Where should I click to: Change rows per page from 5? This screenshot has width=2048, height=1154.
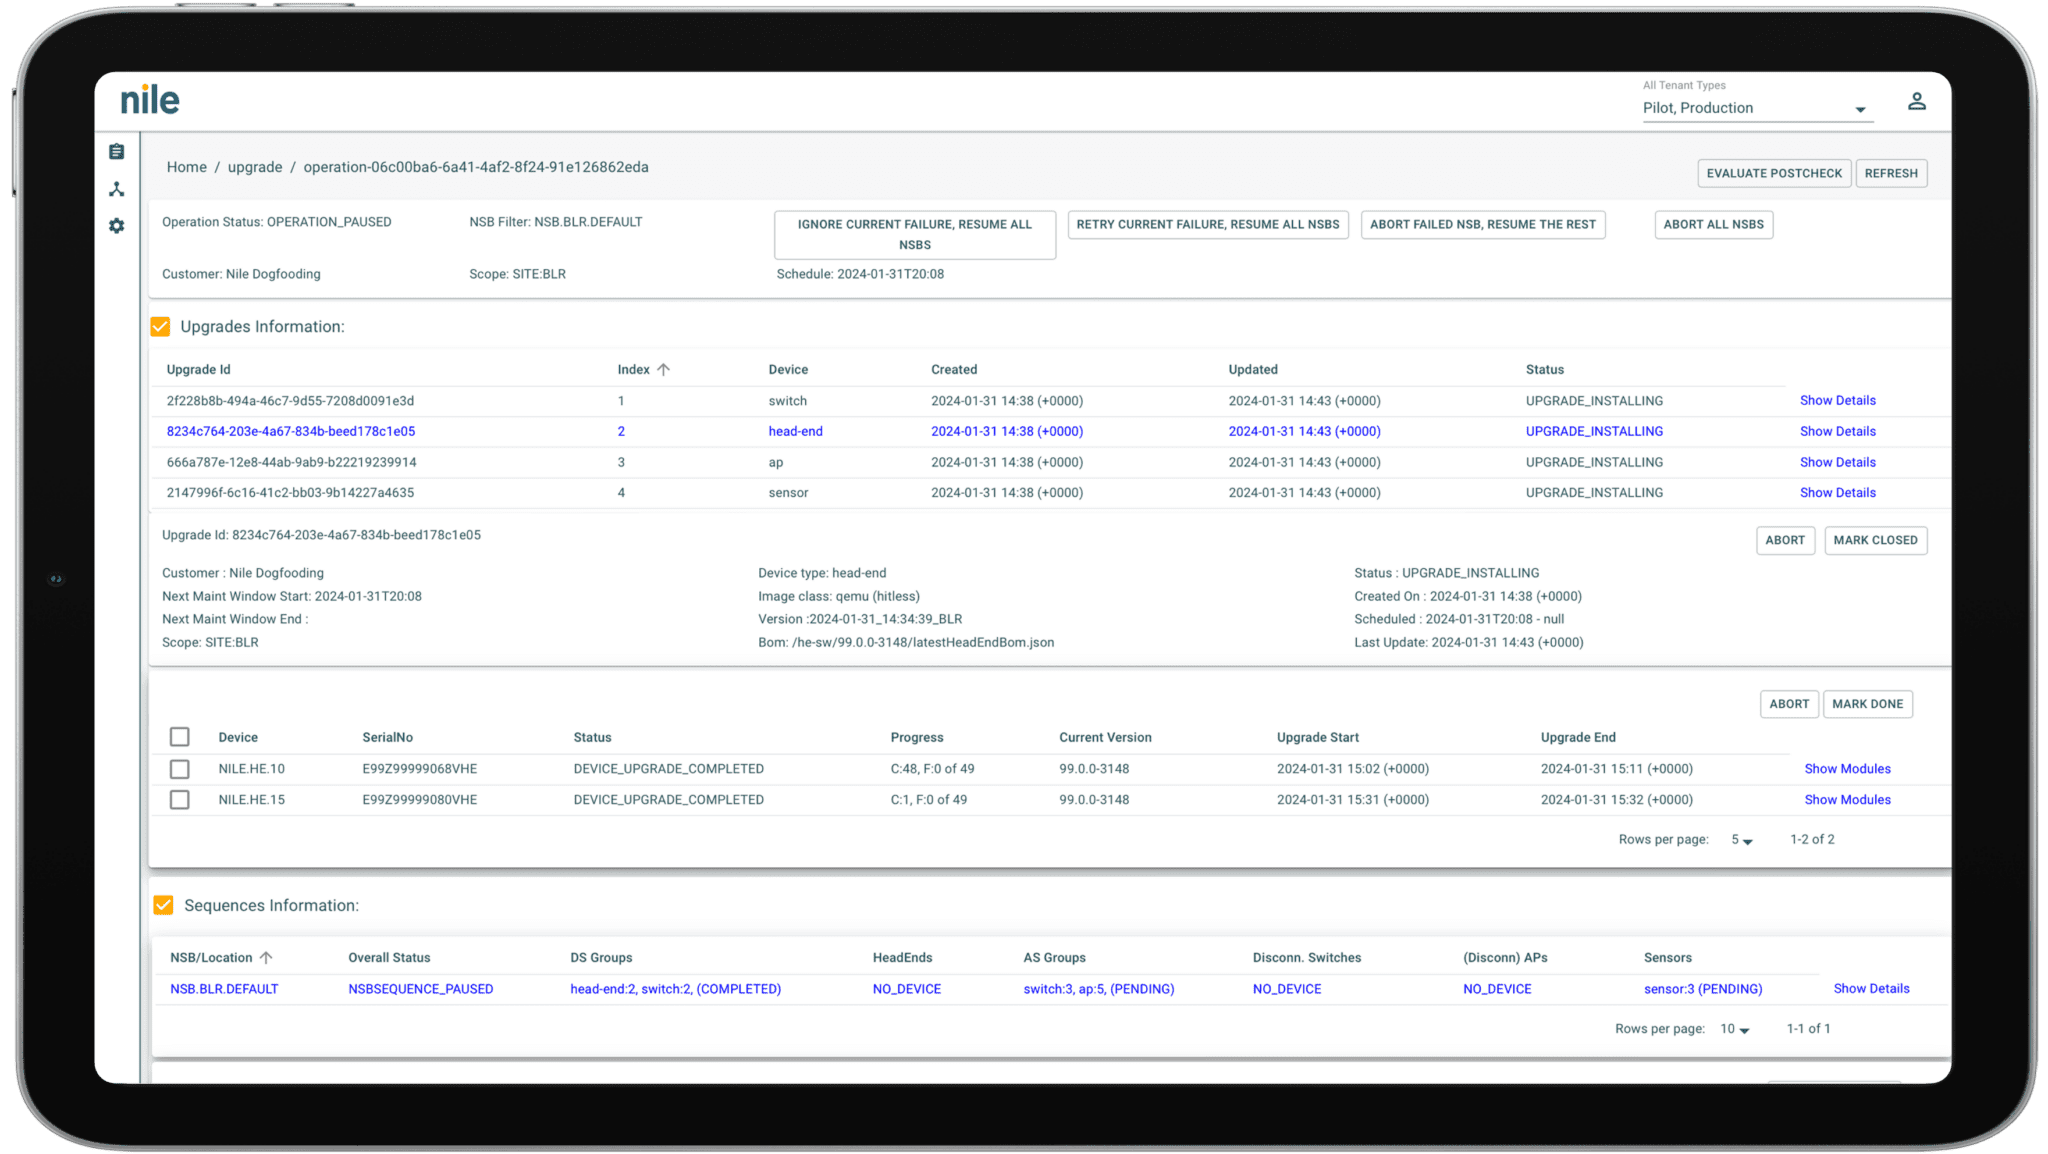tap(1740, 840)
